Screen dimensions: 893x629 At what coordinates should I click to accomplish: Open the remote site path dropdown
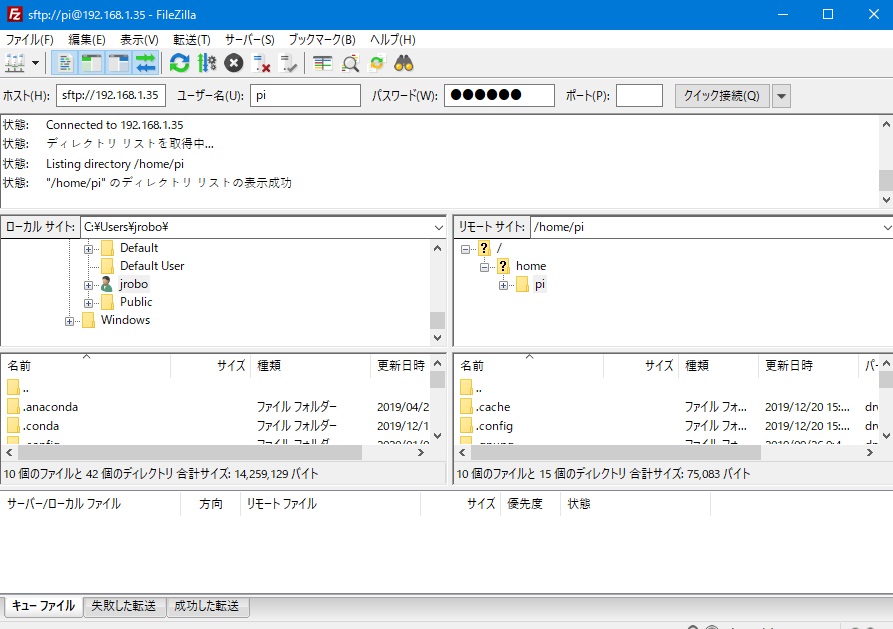(887, 227)
